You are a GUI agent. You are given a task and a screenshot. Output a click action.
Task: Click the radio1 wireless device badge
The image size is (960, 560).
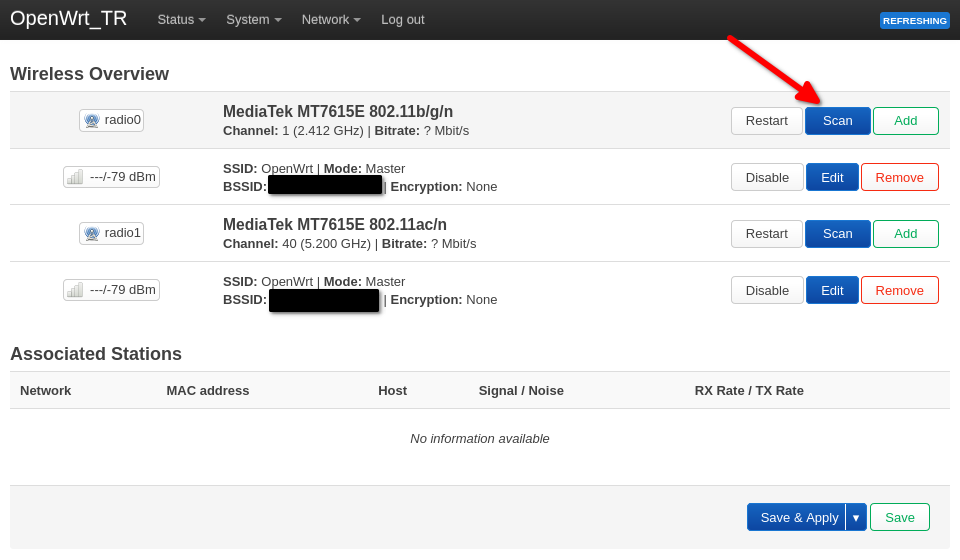pyautogui.click(x=111, y=233)
